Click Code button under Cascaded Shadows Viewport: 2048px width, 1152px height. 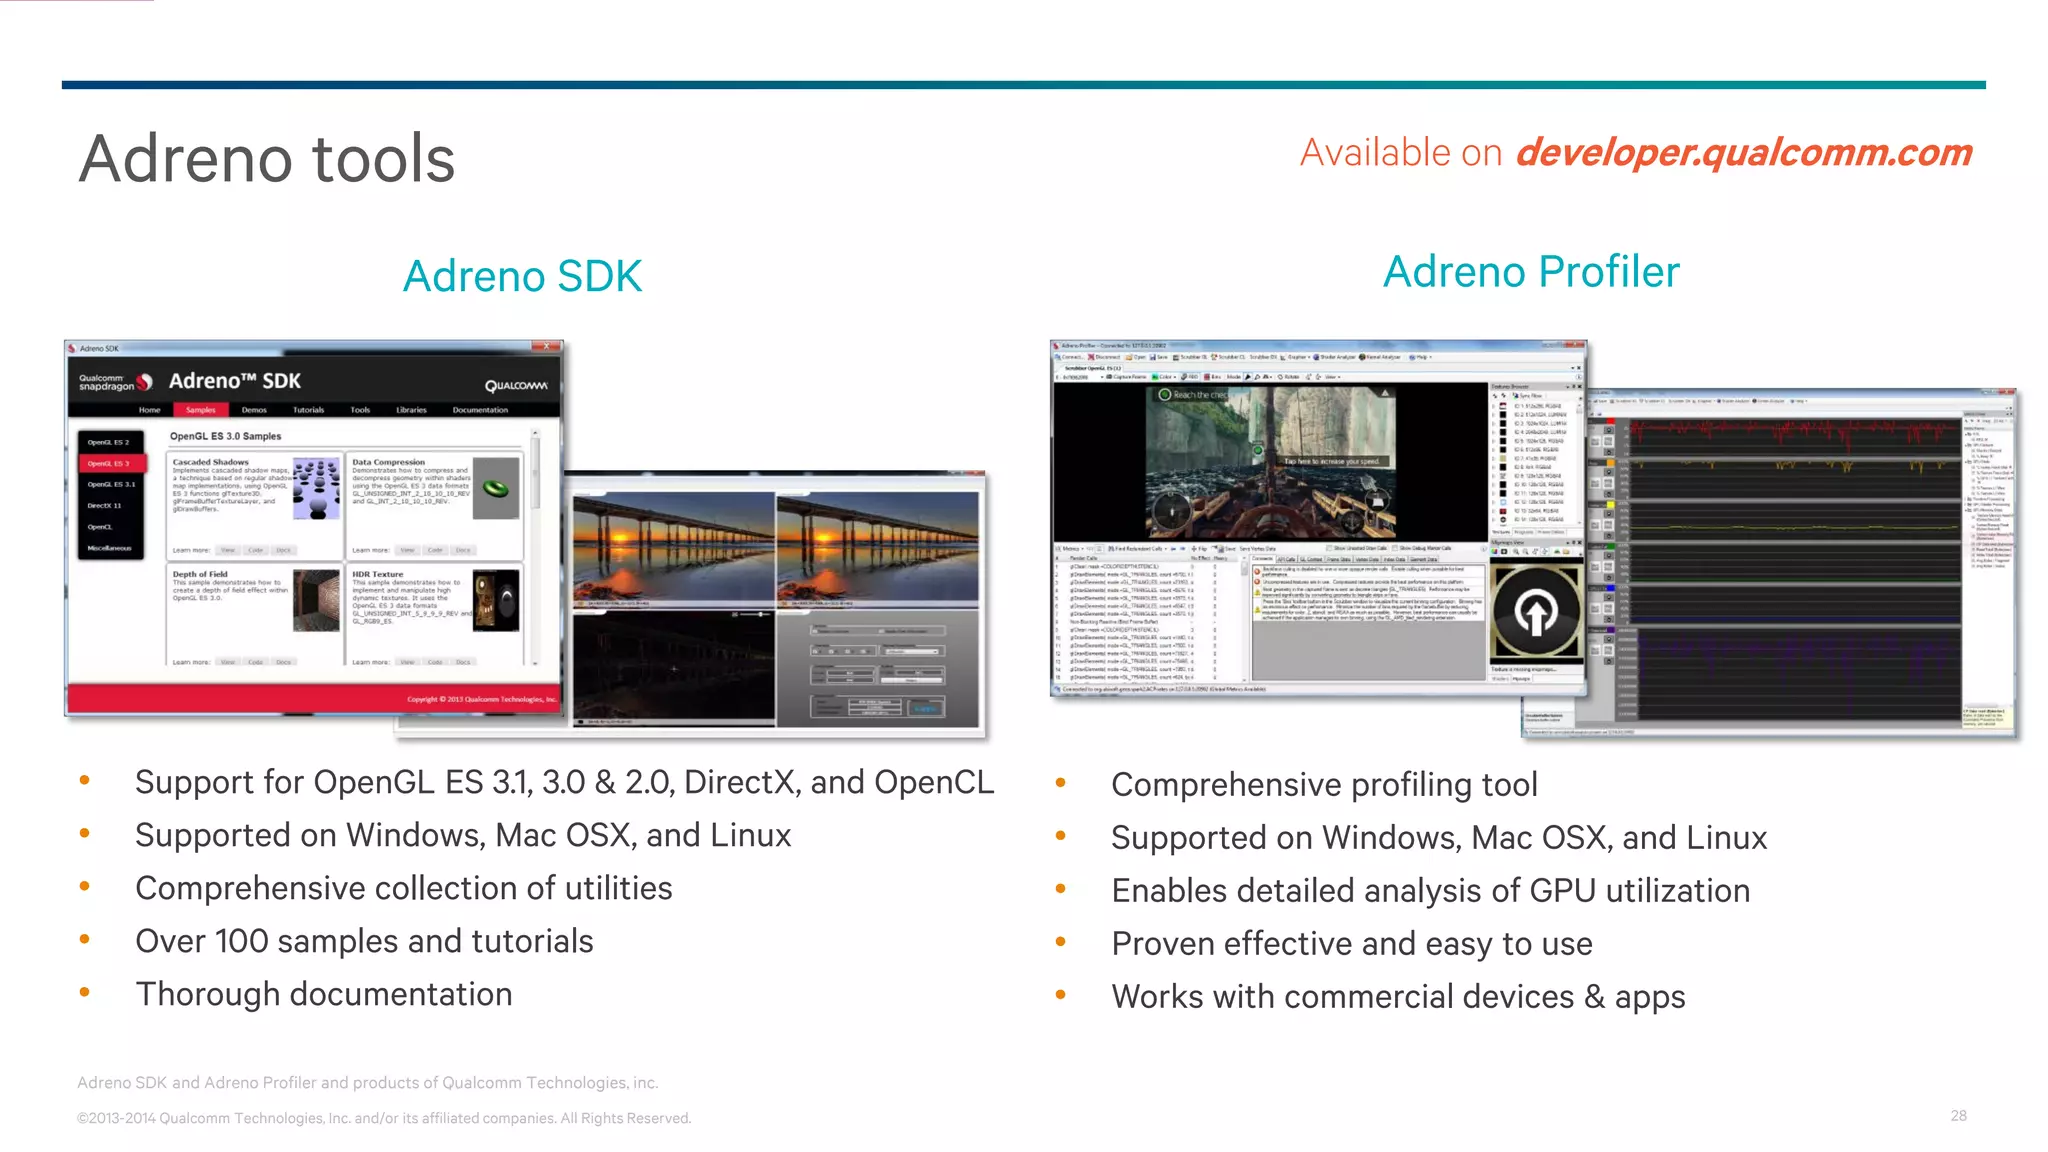pos(256,550)
